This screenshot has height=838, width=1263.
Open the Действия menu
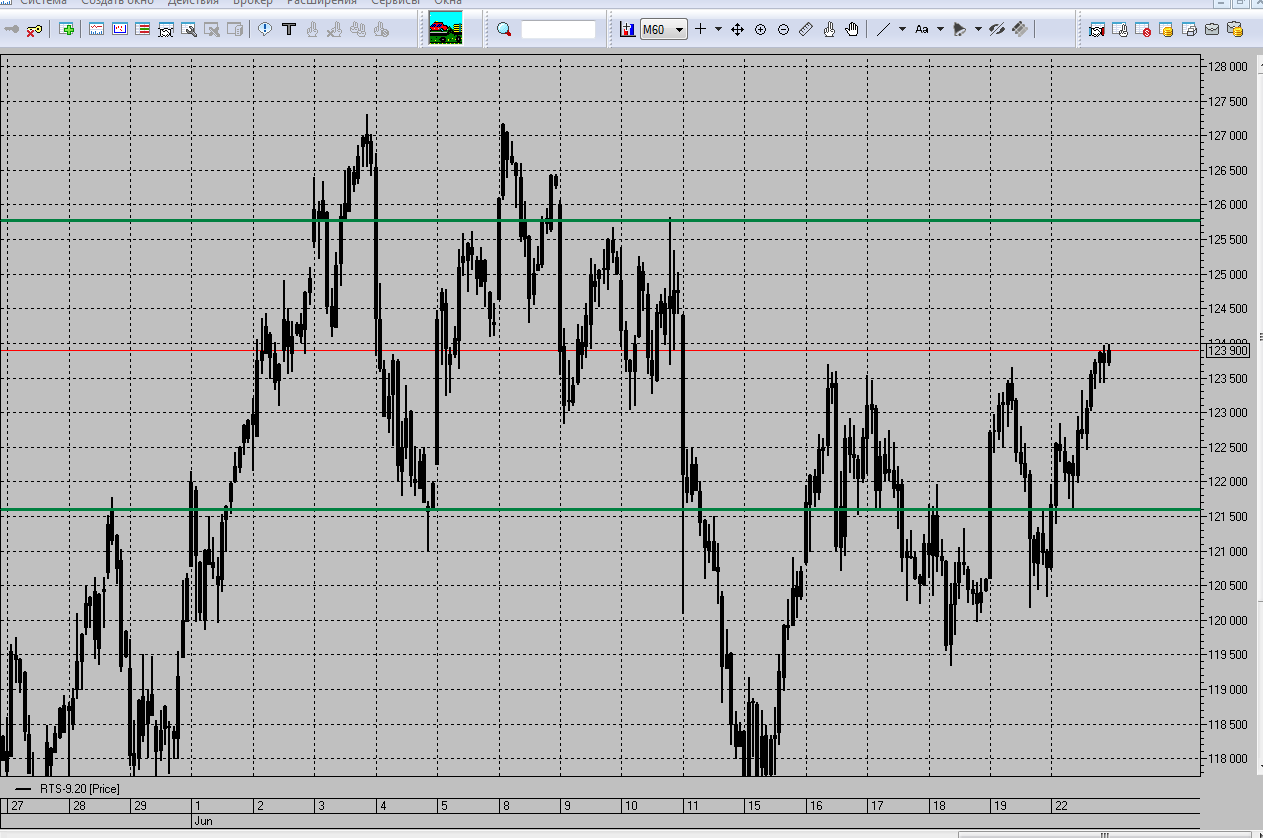click(x=194, y=3)
